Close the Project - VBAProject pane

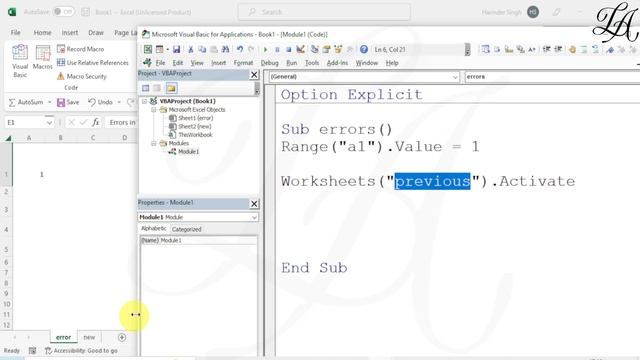click(x=254, y=75)
